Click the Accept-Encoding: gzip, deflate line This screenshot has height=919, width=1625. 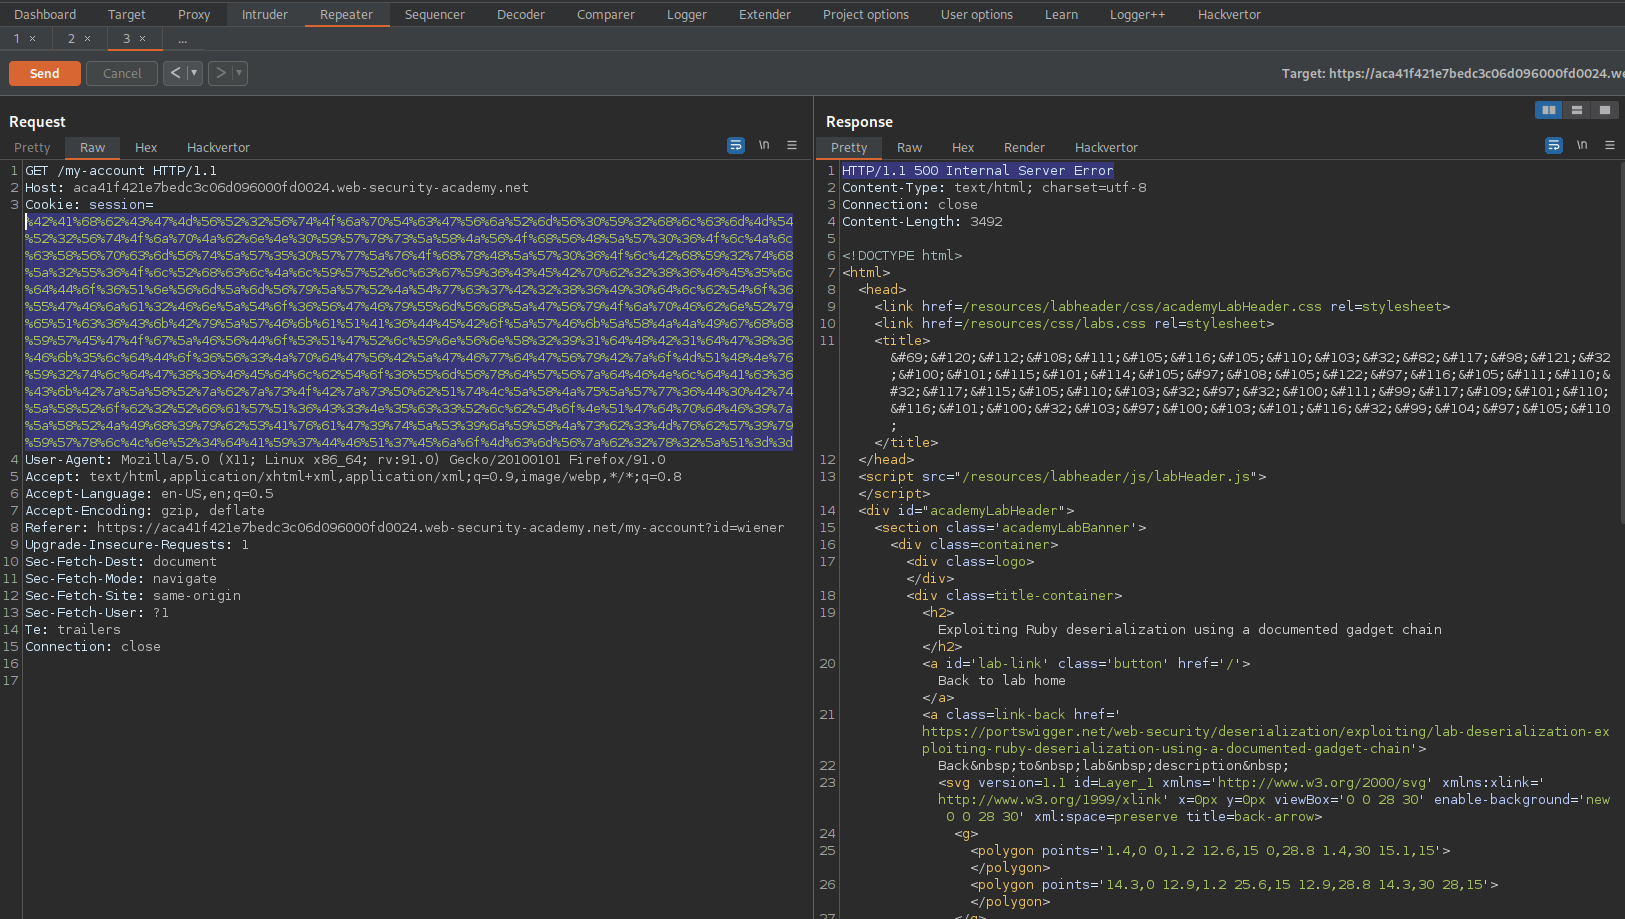point(145,510)
